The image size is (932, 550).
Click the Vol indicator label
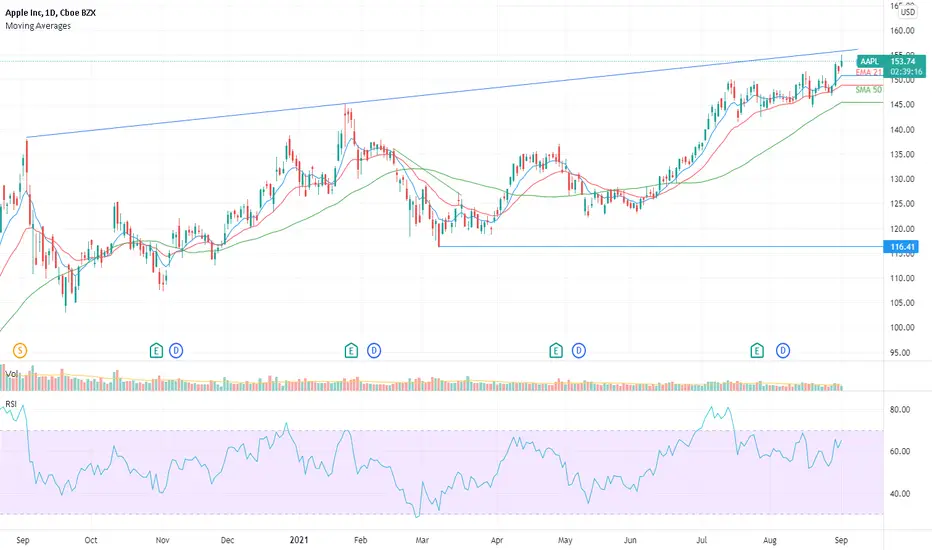tap(12, 374)
